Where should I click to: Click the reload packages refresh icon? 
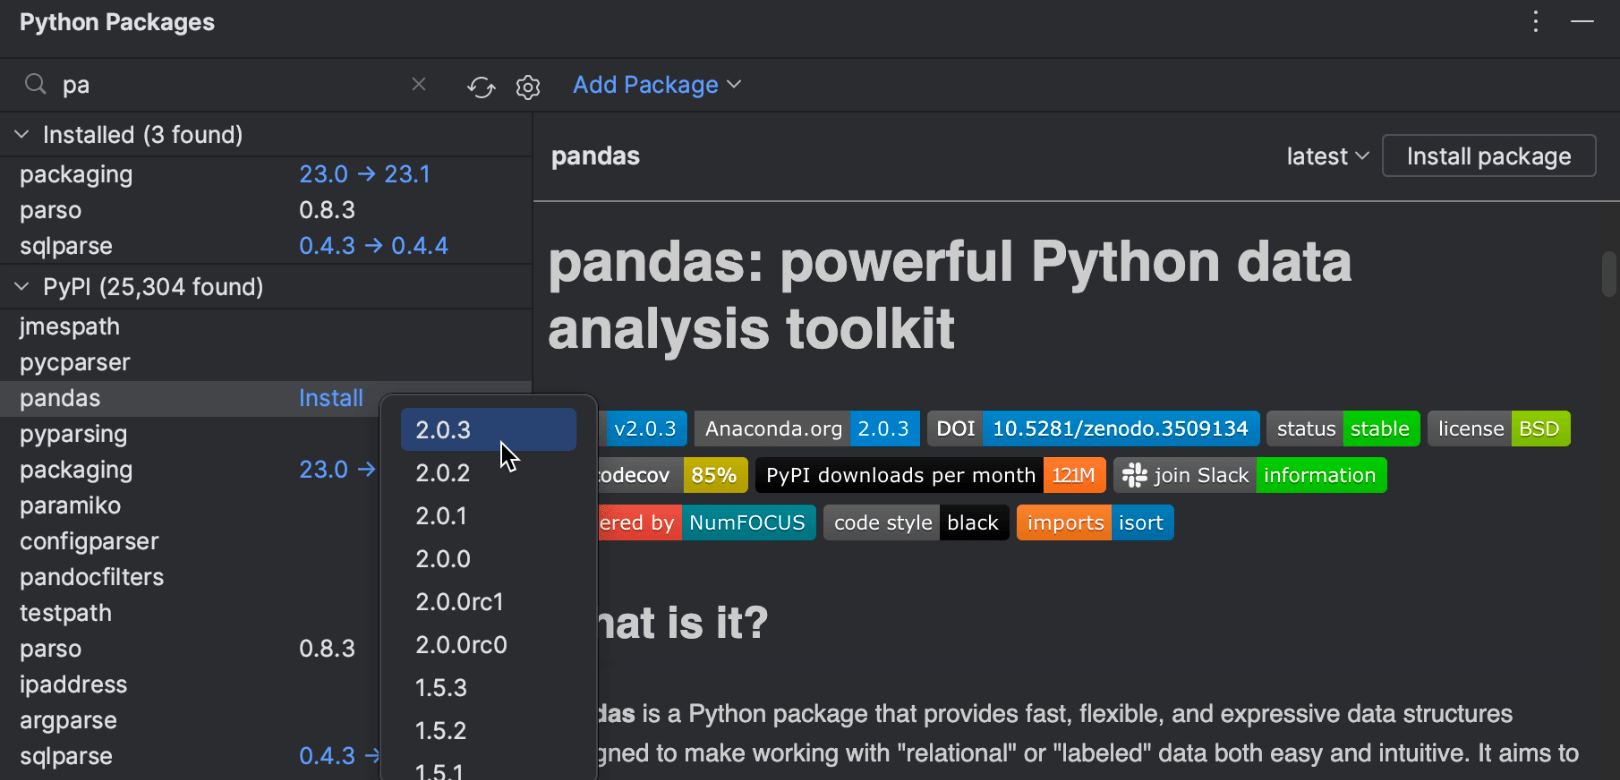(481, 87)
